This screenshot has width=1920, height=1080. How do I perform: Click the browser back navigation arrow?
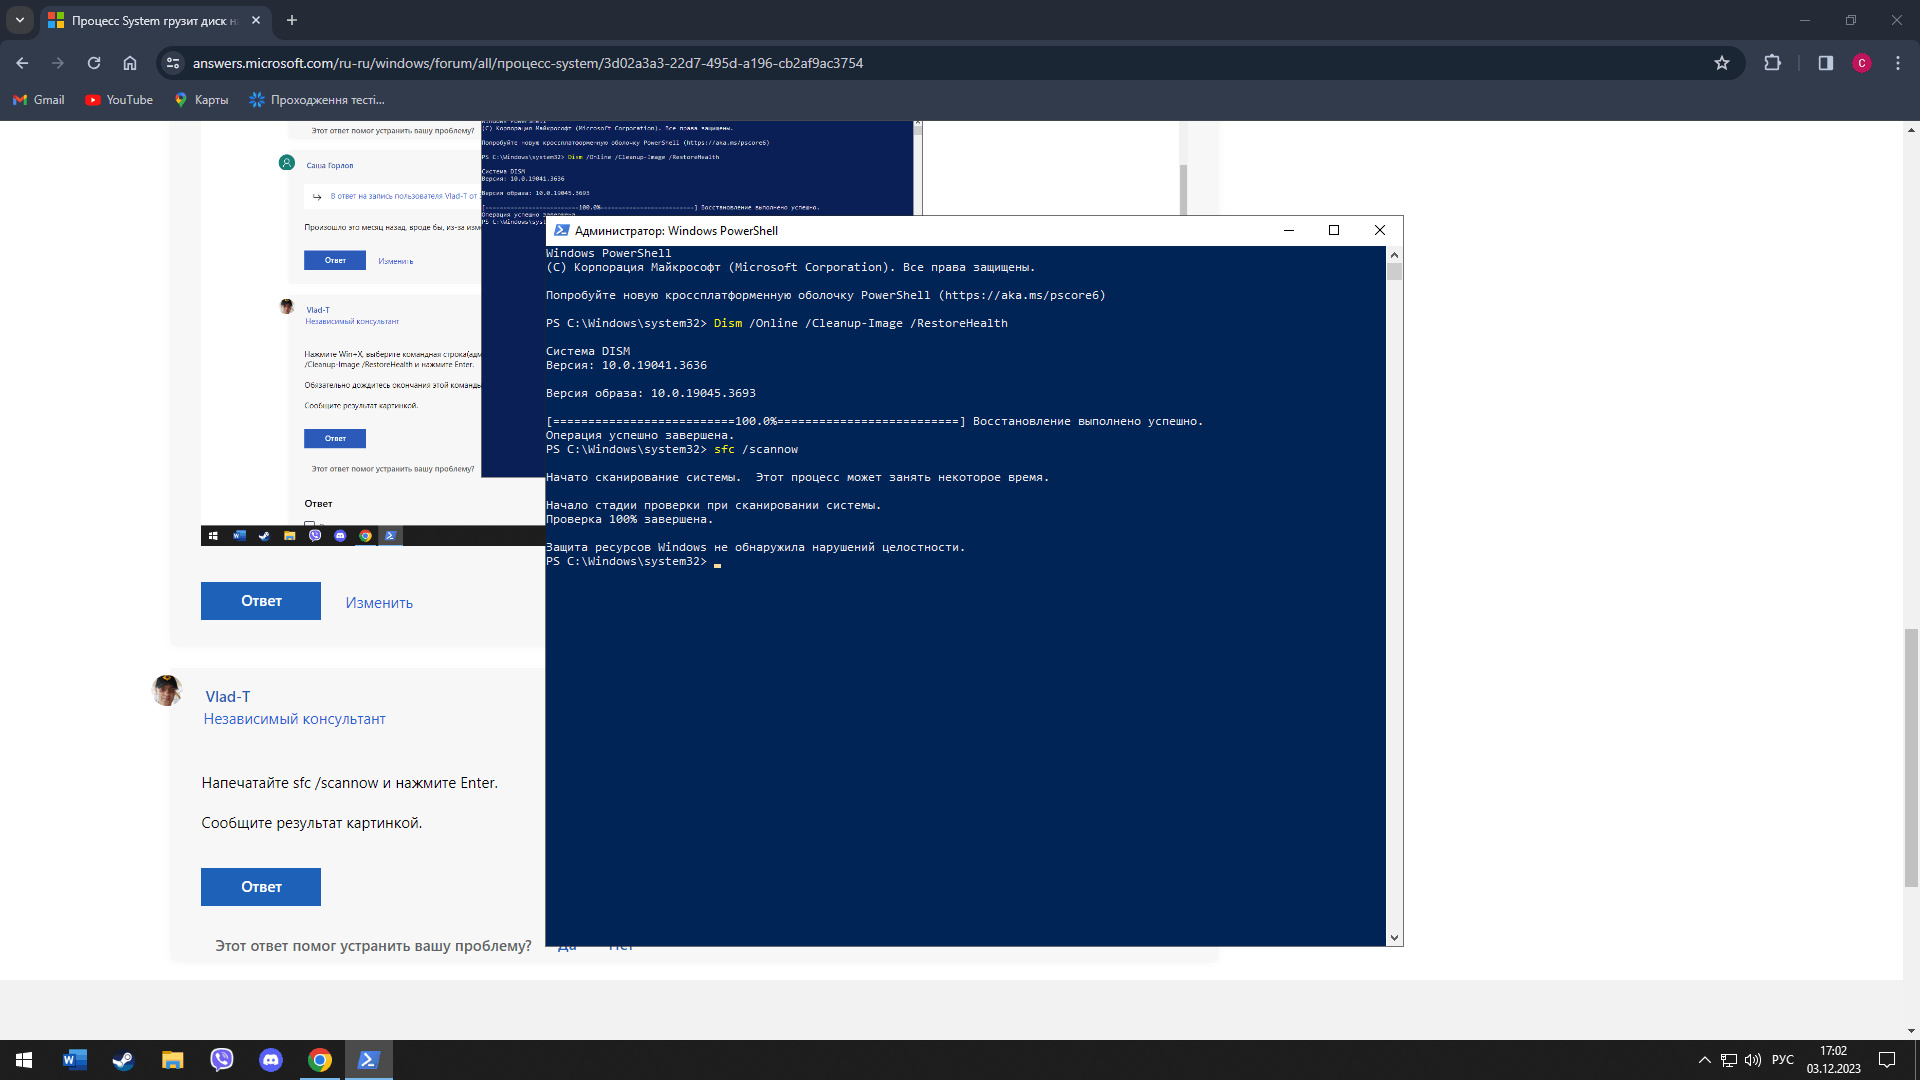pyautogui.click(x=22, y=63)
